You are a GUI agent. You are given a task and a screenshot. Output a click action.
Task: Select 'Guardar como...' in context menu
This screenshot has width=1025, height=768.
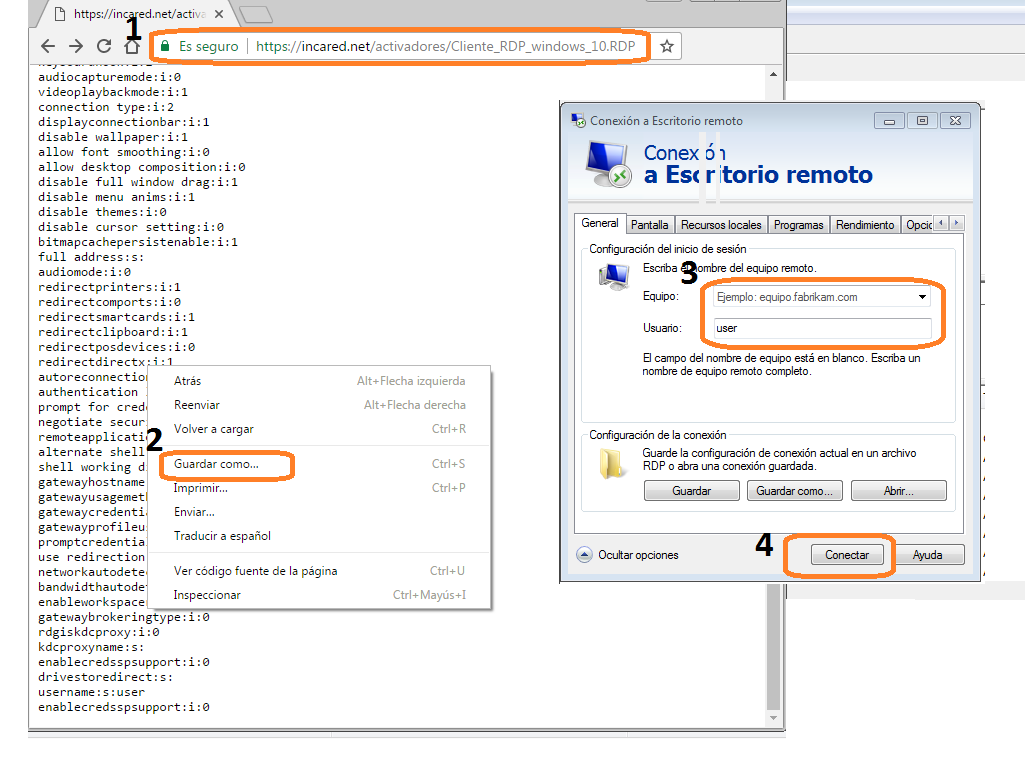point(216,464)
